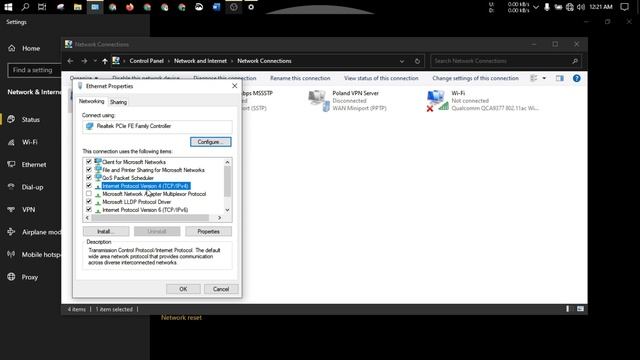Enable Microsoft Network Adapter Multiplexor Protocol checkbox
This screenshot has width=640, height=360.
pos(89,193)
